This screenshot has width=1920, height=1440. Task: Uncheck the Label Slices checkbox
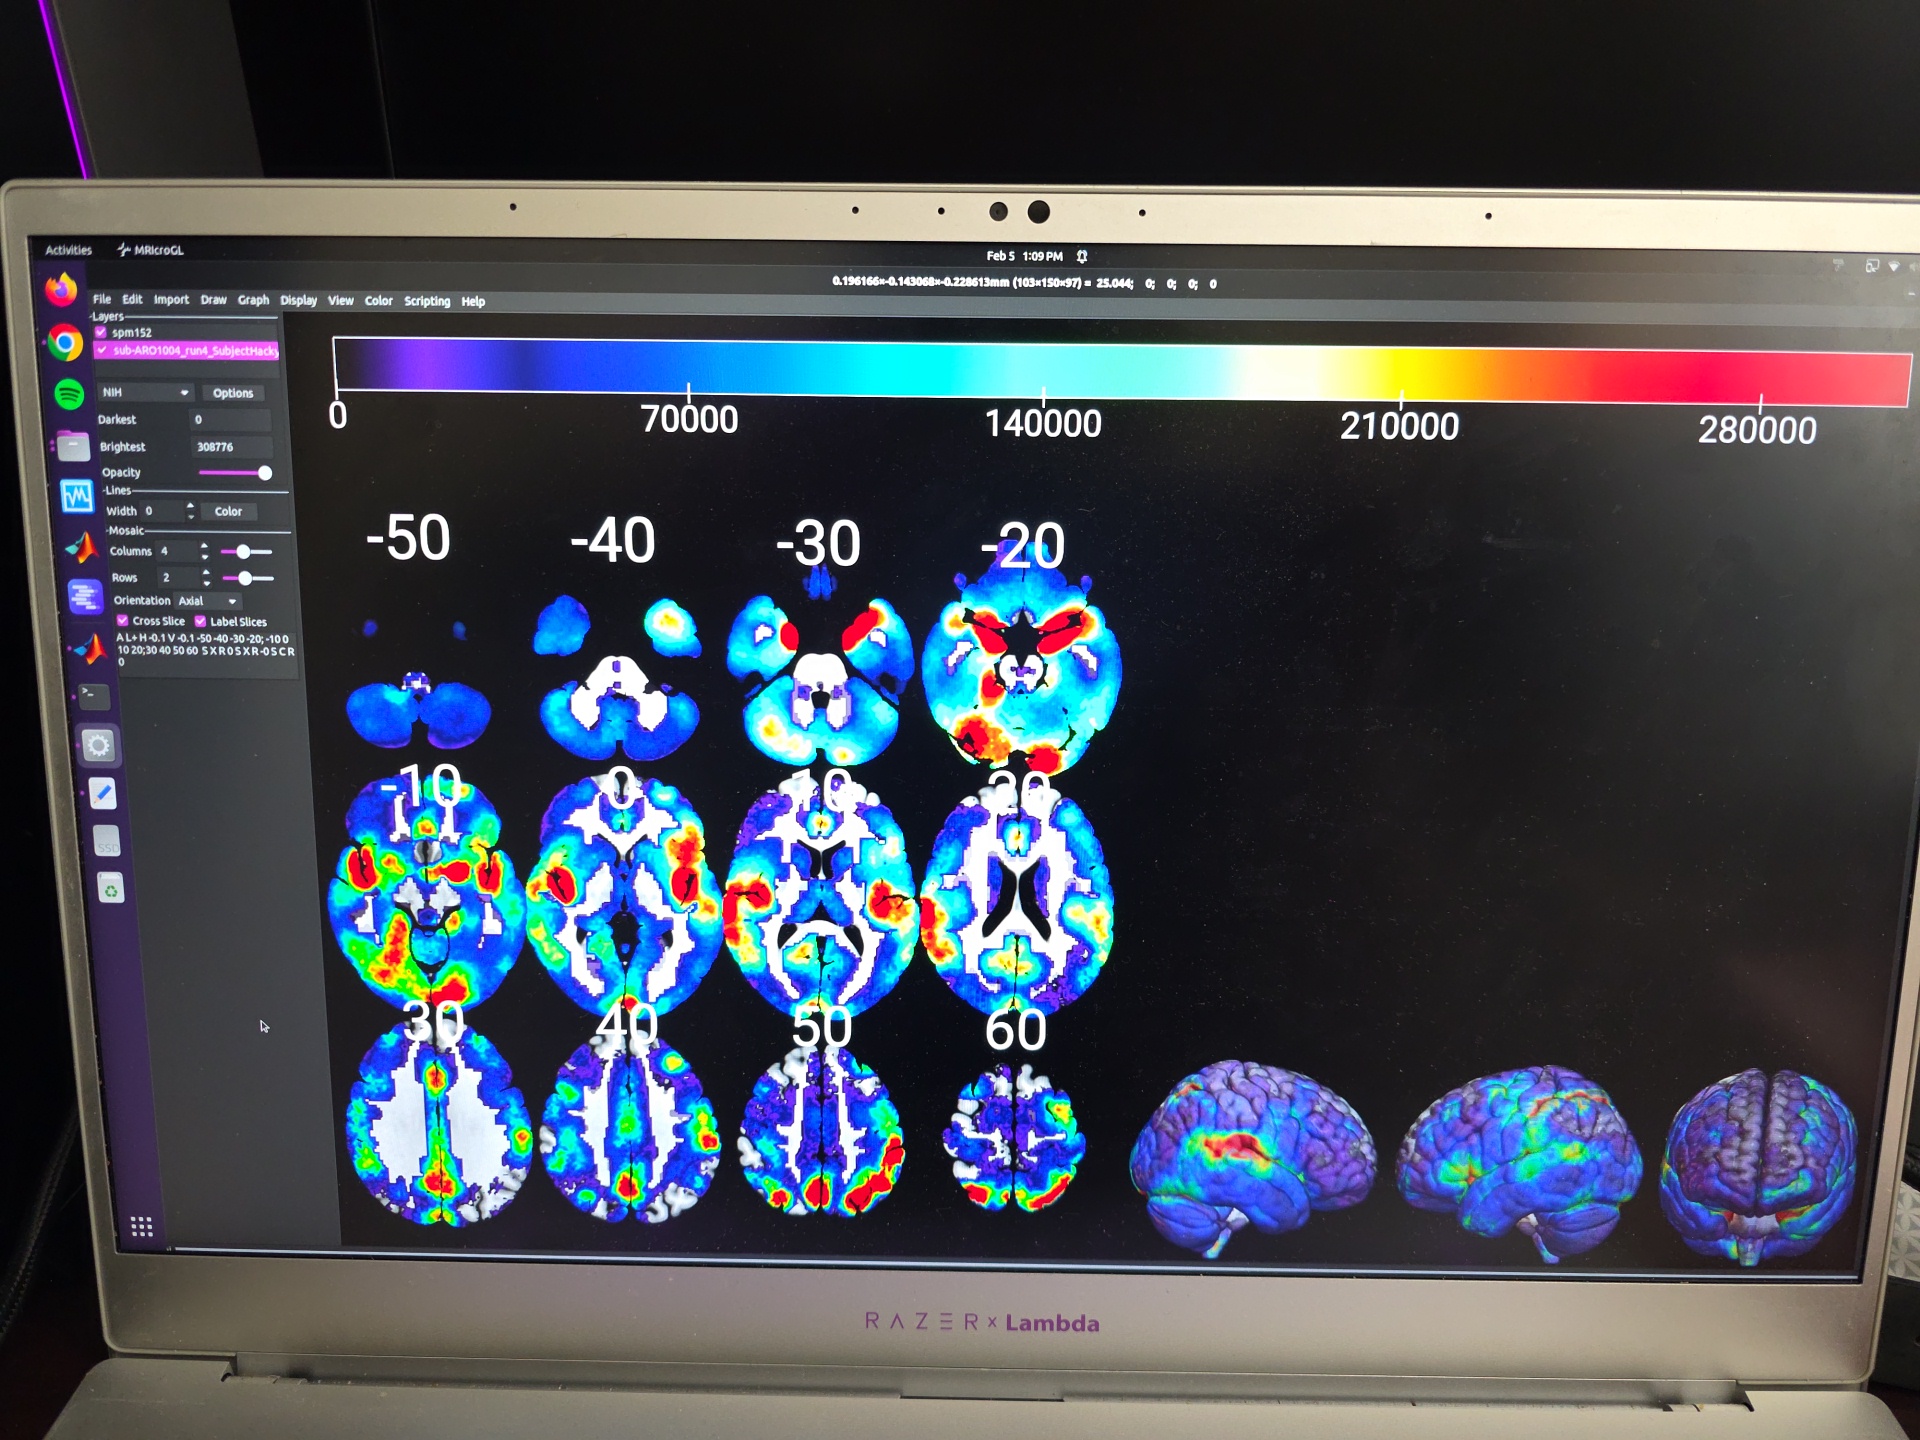pyautogui.click(x=200, y=621)
